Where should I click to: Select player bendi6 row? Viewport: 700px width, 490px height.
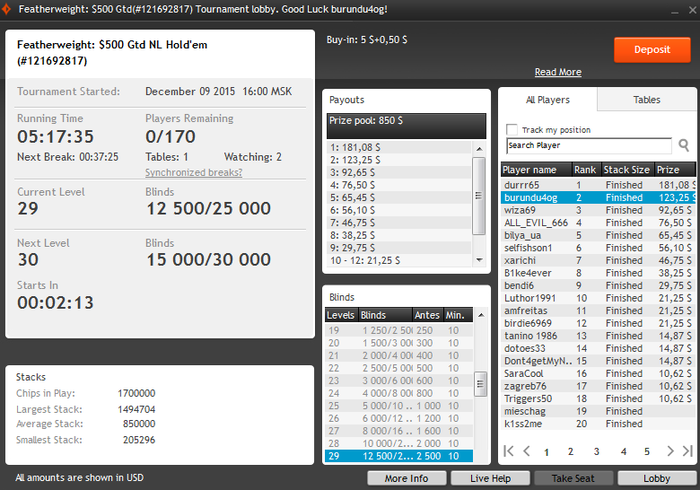pyautogui.click(x=598, y=285)
